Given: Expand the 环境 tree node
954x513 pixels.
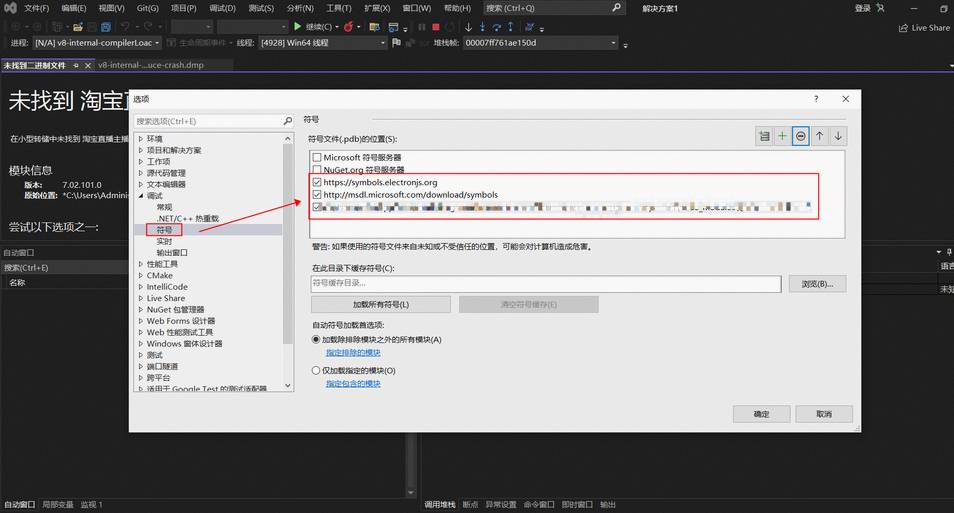Looking at the screenshot, I should pos(141,139).
